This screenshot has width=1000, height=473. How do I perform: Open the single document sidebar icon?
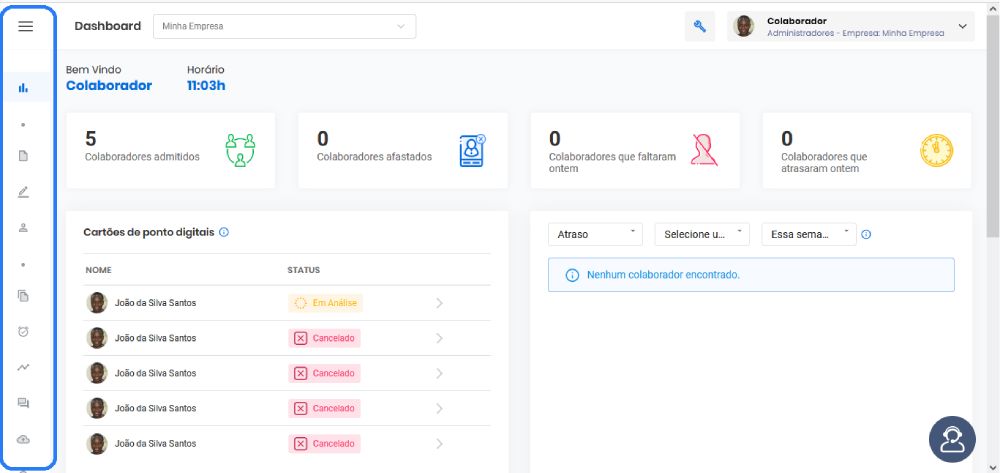coord(24,156)
